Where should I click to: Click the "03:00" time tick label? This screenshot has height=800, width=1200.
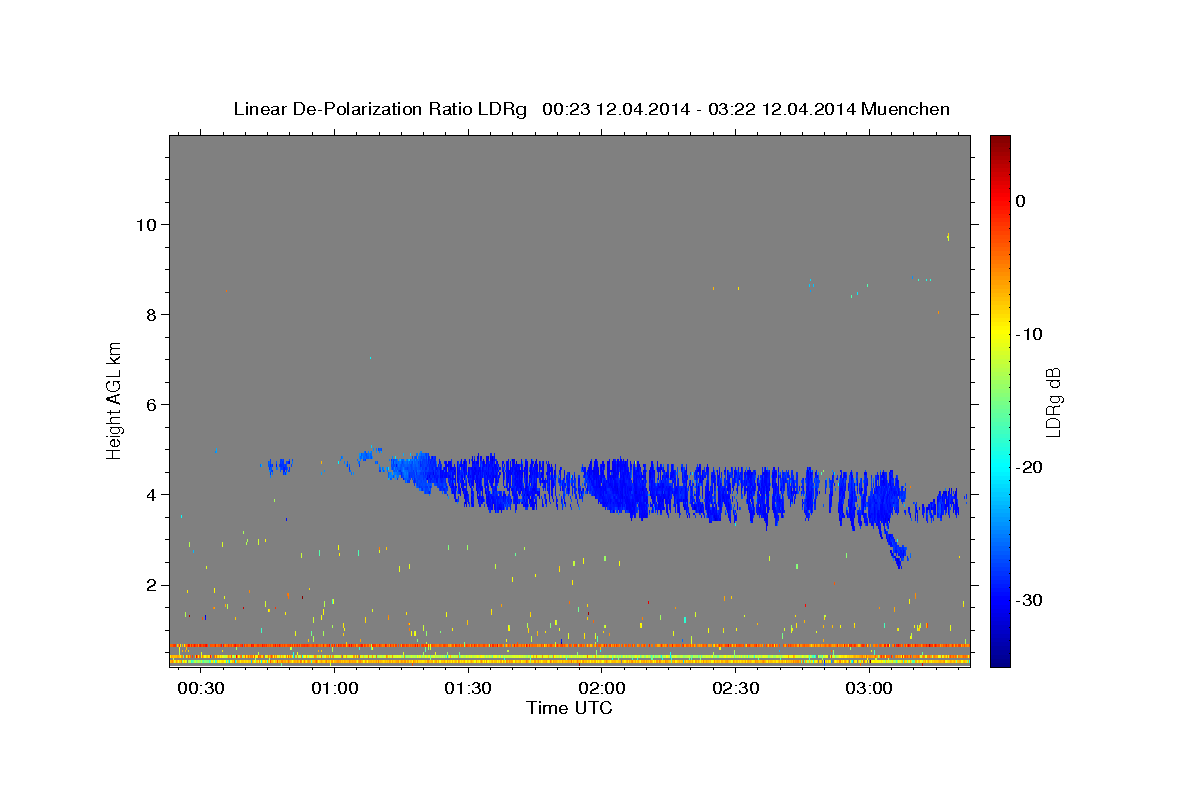[x=869, y=689]
